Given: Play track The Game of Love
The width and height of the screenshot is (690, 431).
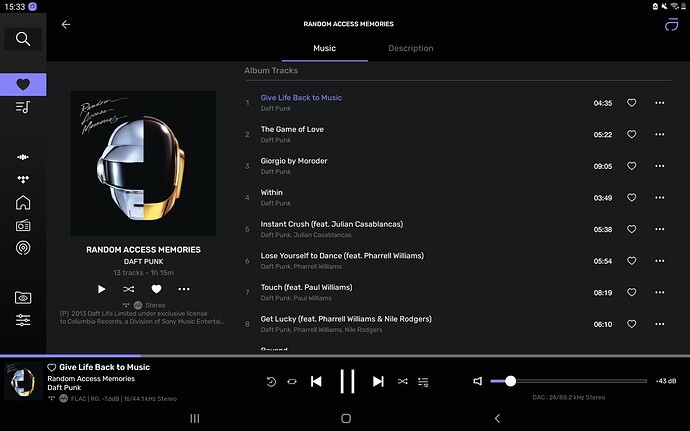Looking at the screenshot, I should pos(292,129).
